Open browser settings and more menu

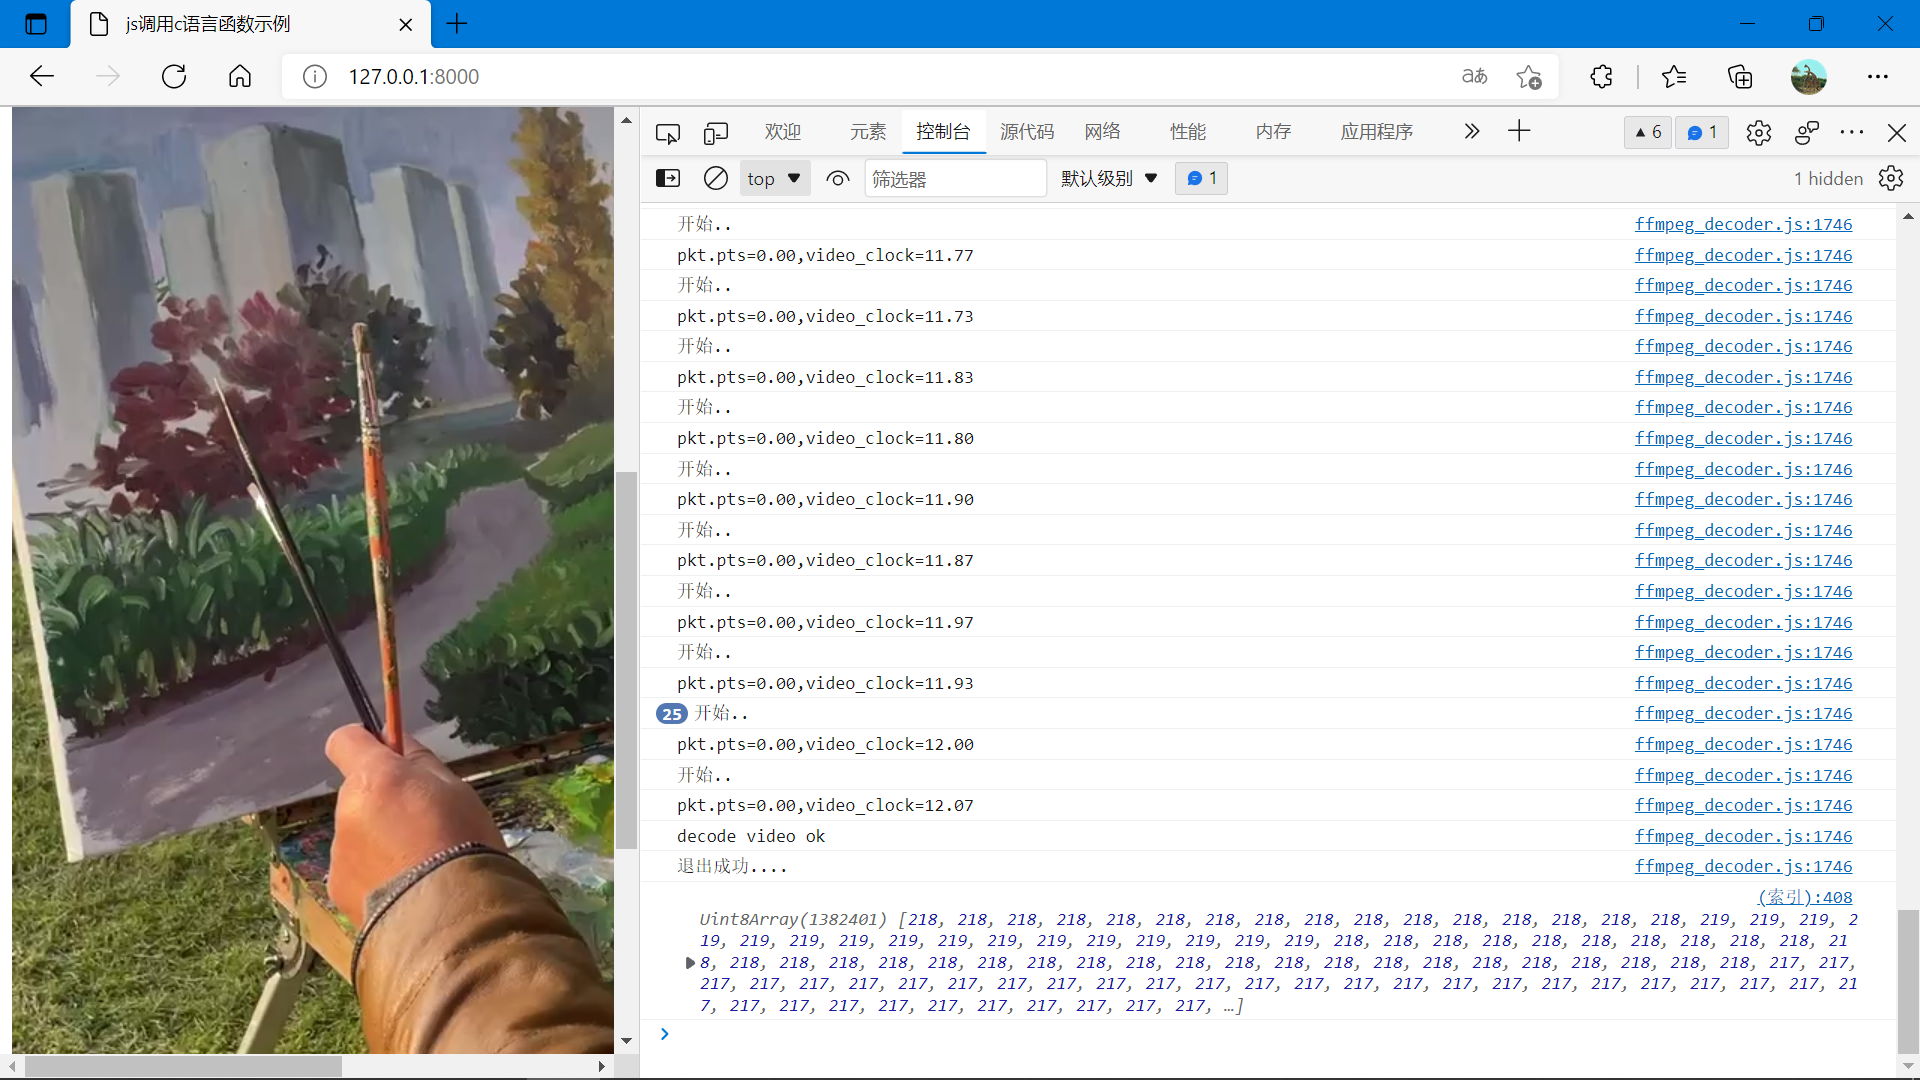pos(1878,77)
